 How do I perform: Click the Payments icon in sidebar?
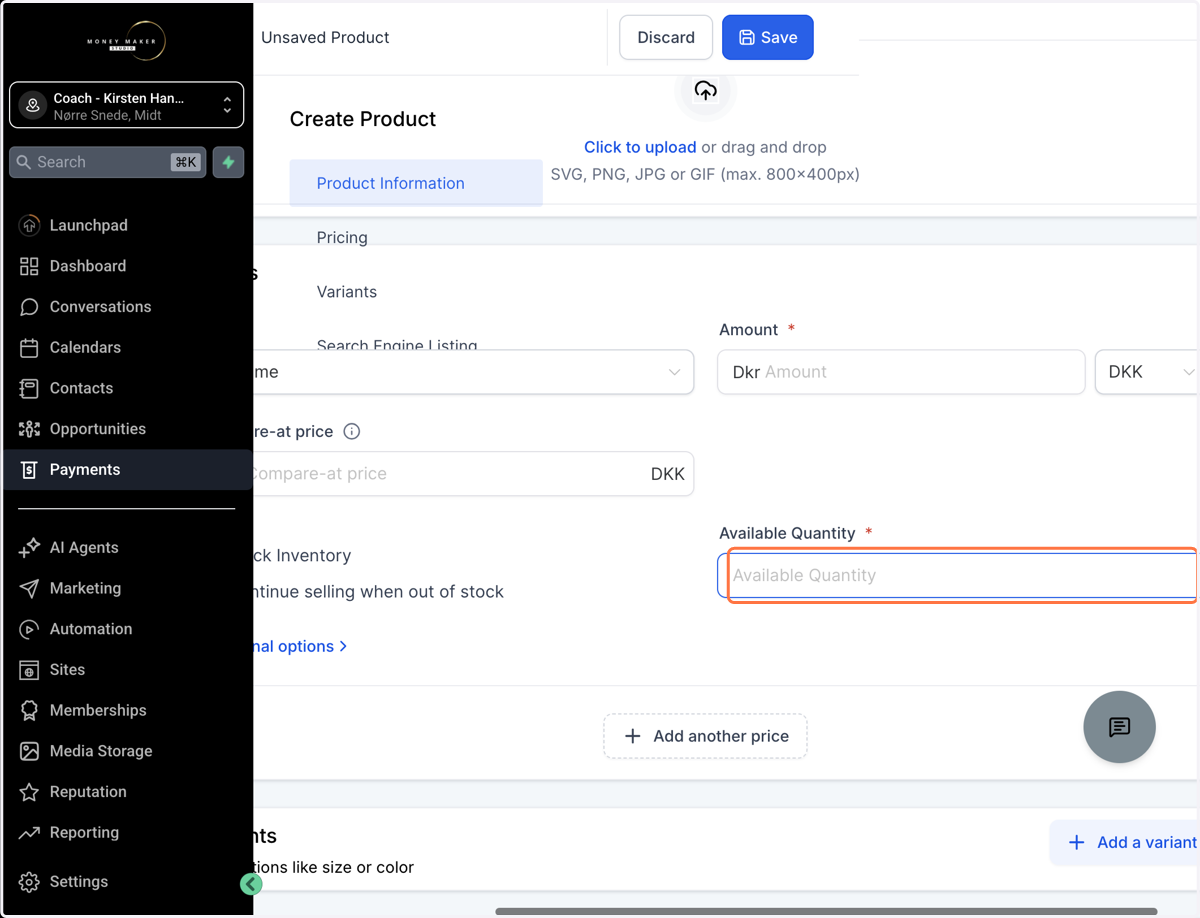(29, 470)
